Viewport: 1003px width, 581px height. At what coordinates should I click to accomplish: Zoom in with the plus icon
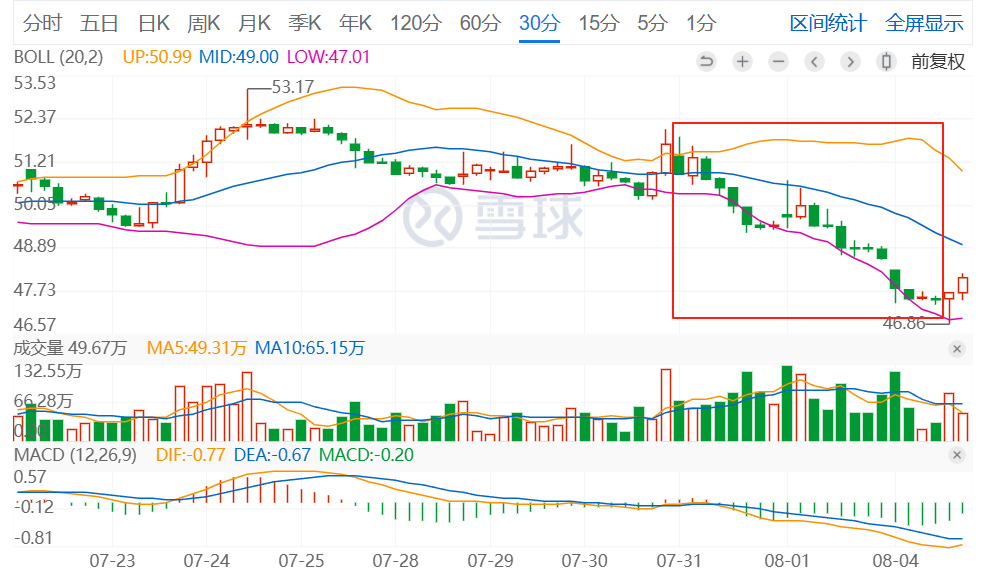(742, 61)
